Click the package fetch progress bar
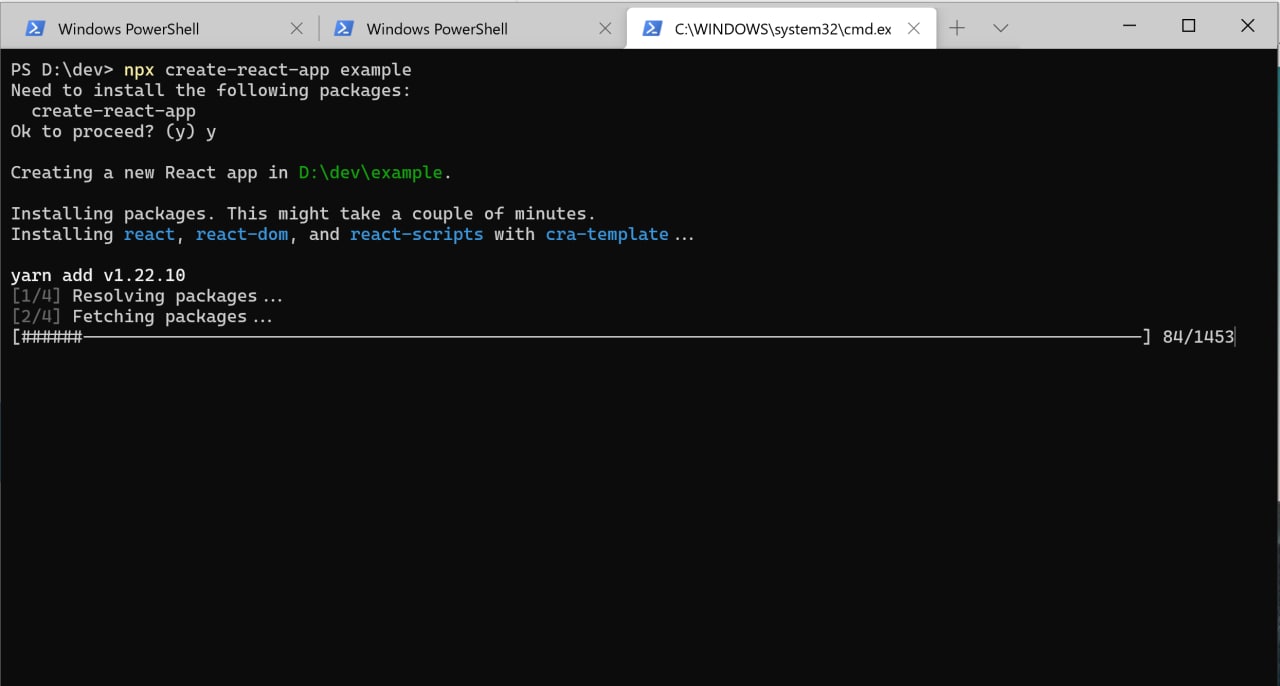Screen dimensions: 1280x686 tap(580, 338)
